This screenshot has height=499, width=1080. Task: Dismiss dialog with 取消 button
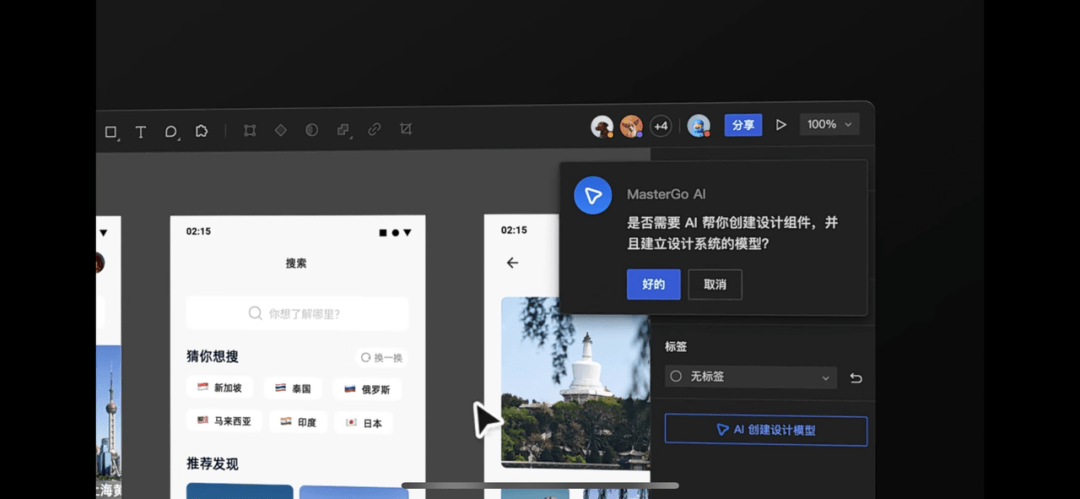[x=715, y=285]
